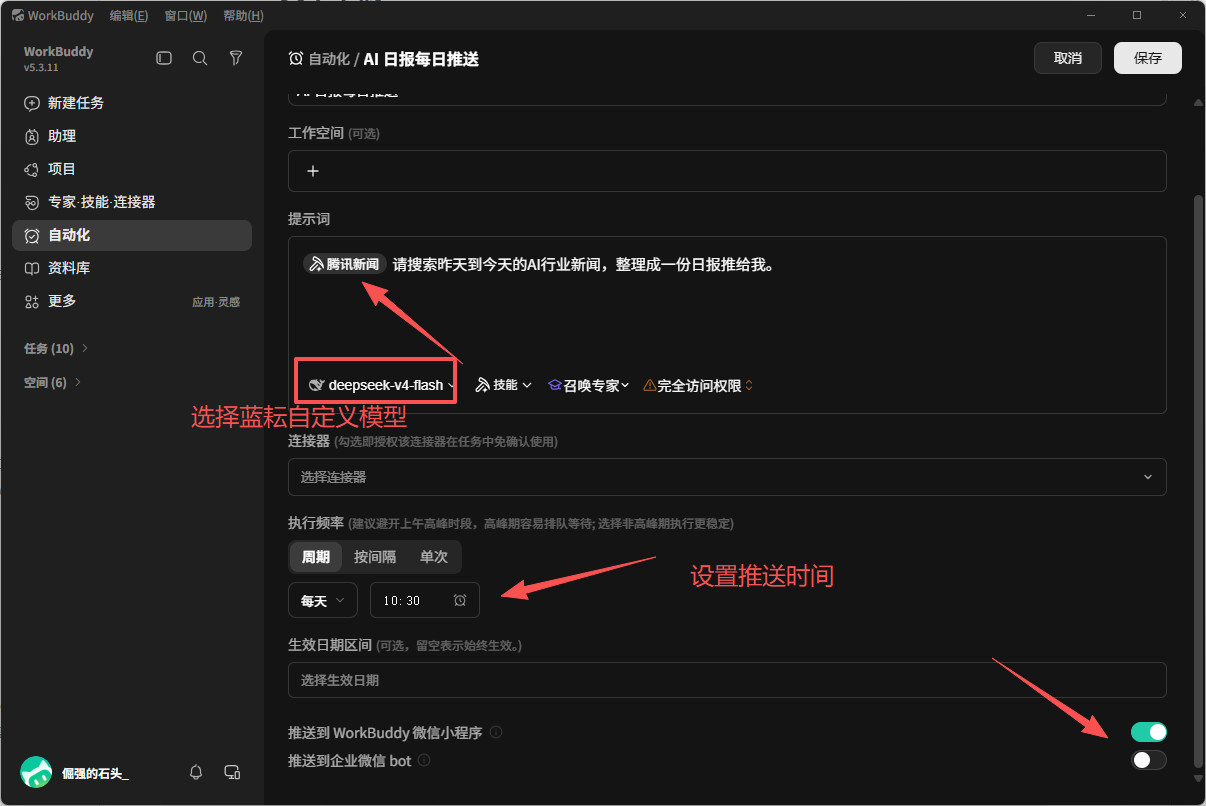This screenshot has width=1206, height=806.
Task: Expand the 任务 (10) section
Action: point(56,348)
